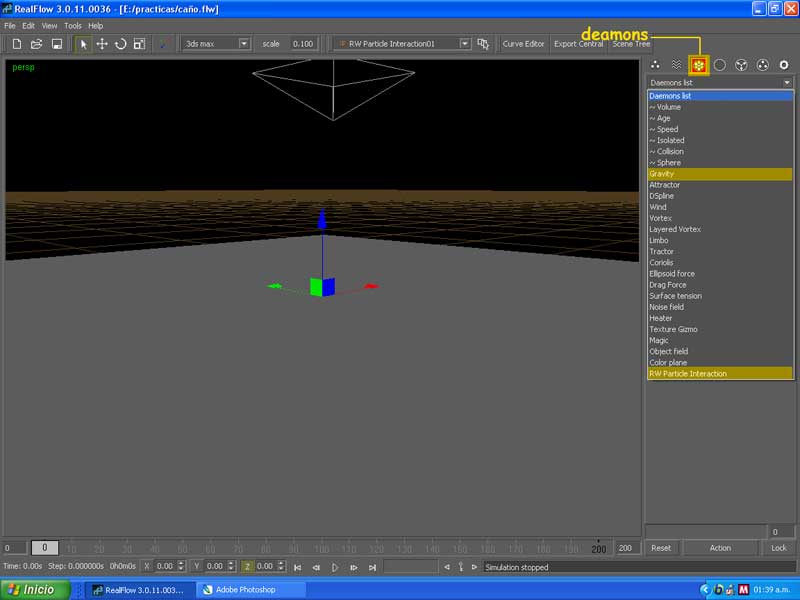Viewport: 800px width, 600px height.
Task: Open the Edit menu
Action: pos(29,26)
